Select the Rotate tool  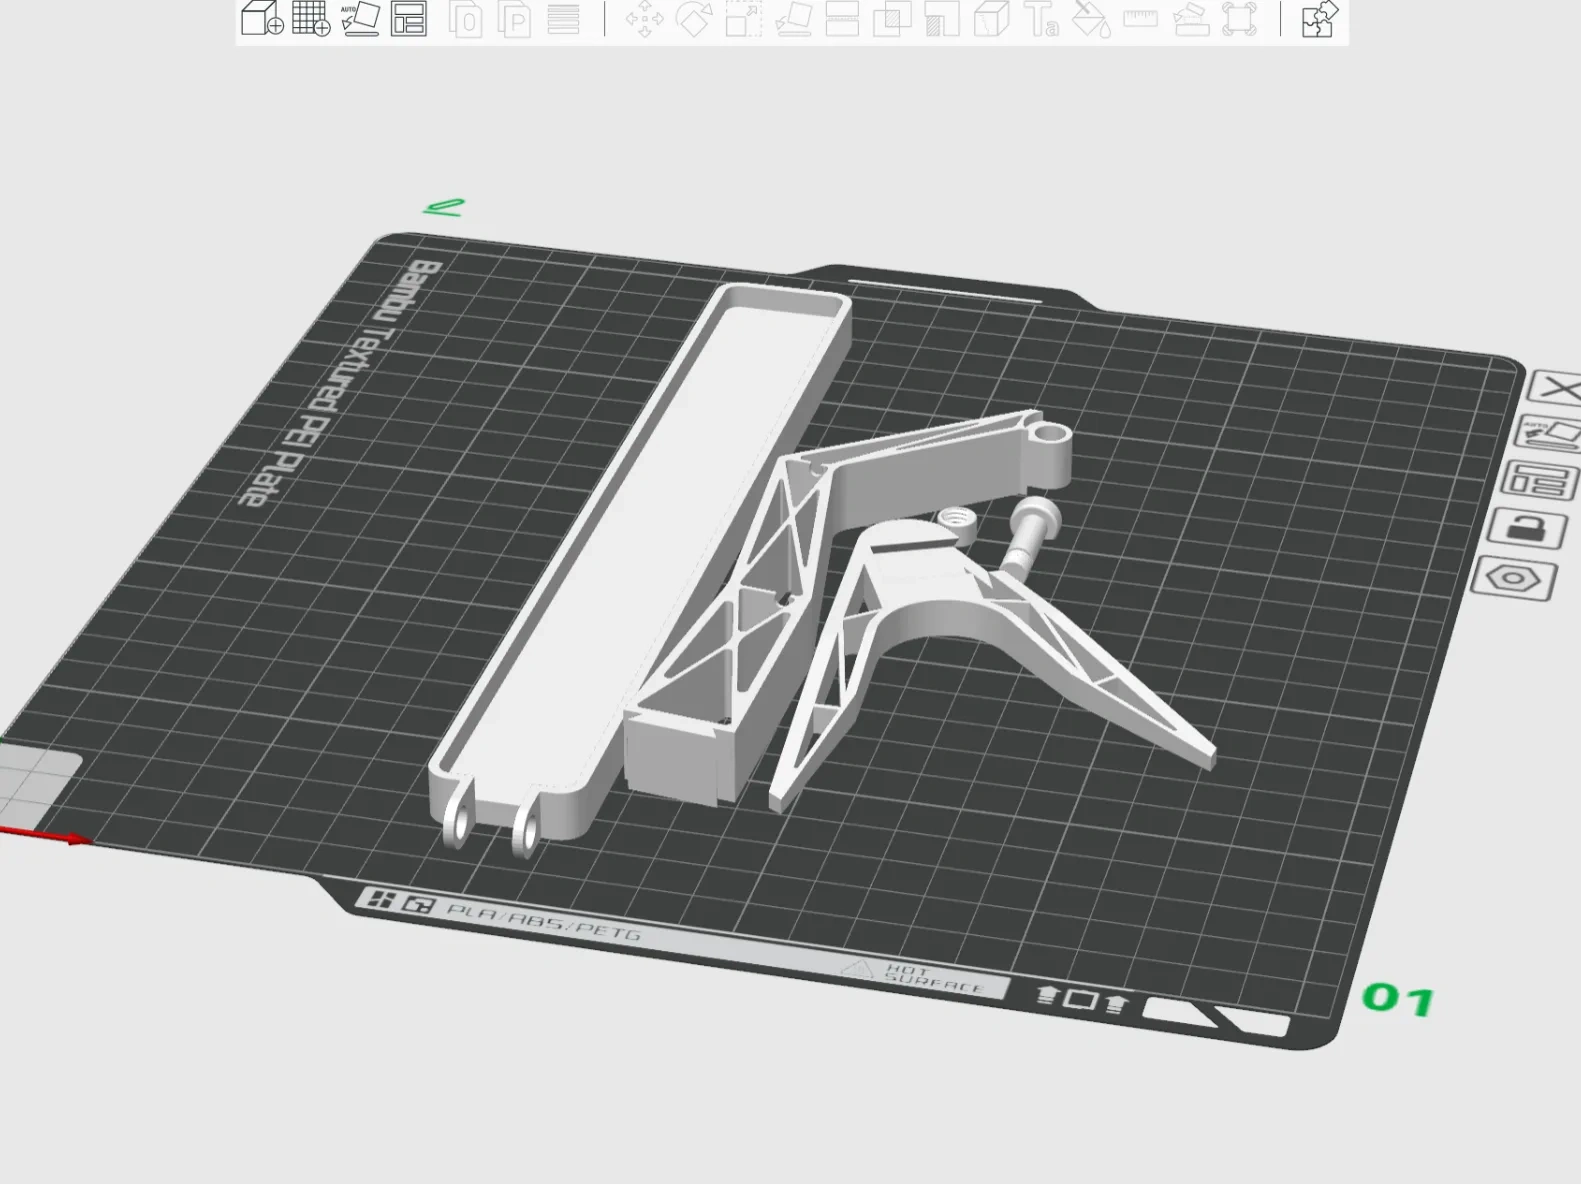pos(694,19)
